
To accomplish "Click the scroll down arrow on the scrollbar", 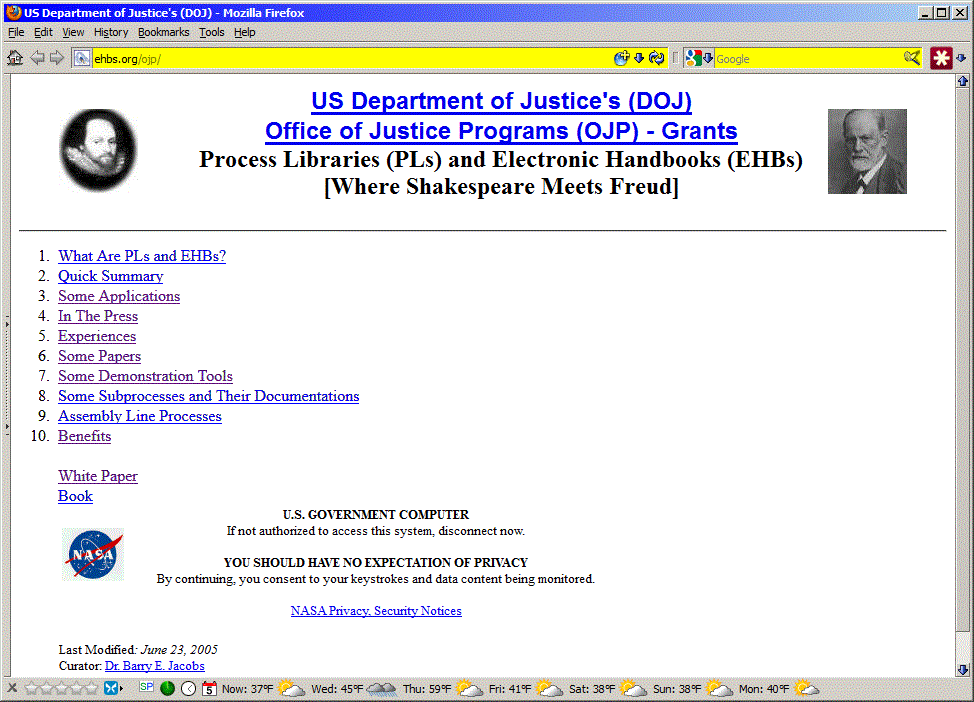I will click(963, 670).
